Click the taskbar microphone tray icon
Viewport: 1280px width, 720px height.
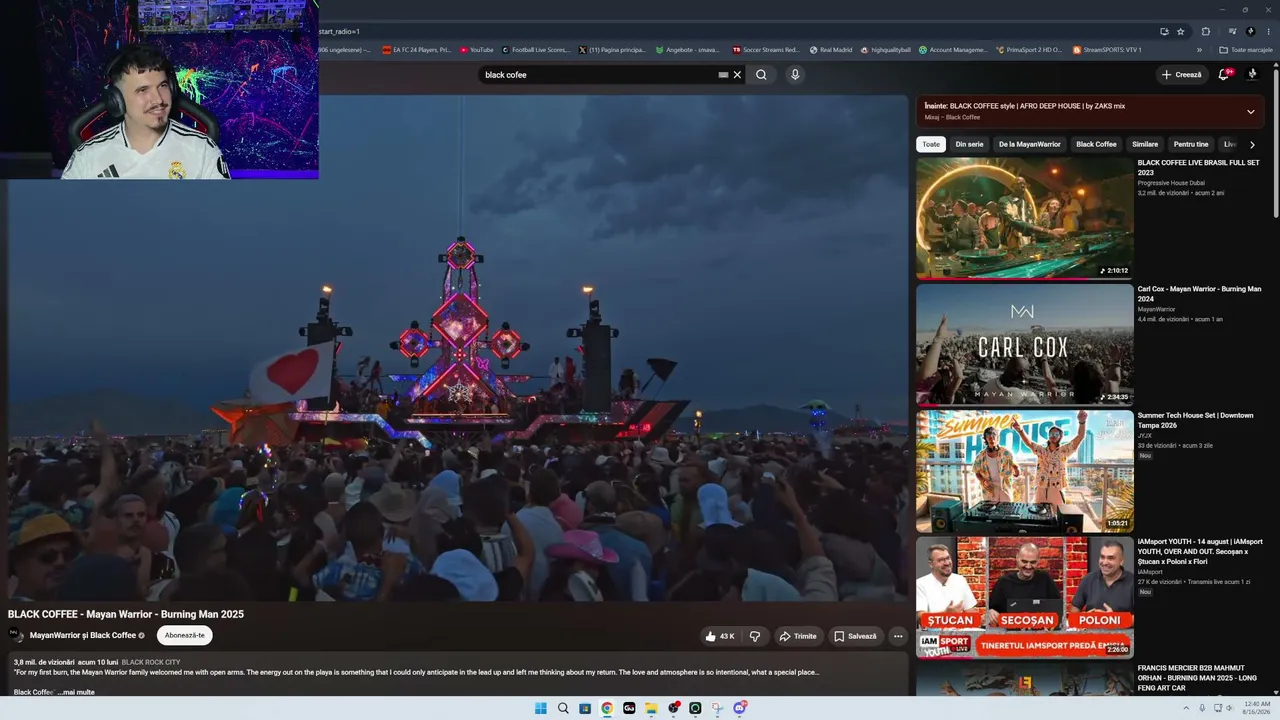1202,708
